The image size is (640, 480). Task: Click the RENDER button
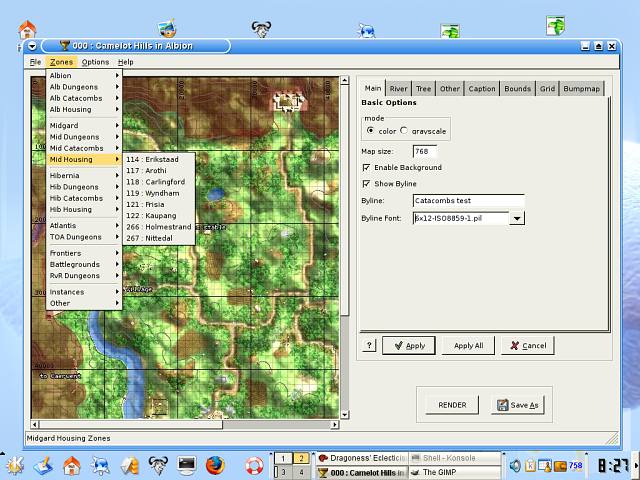point(452,405)
